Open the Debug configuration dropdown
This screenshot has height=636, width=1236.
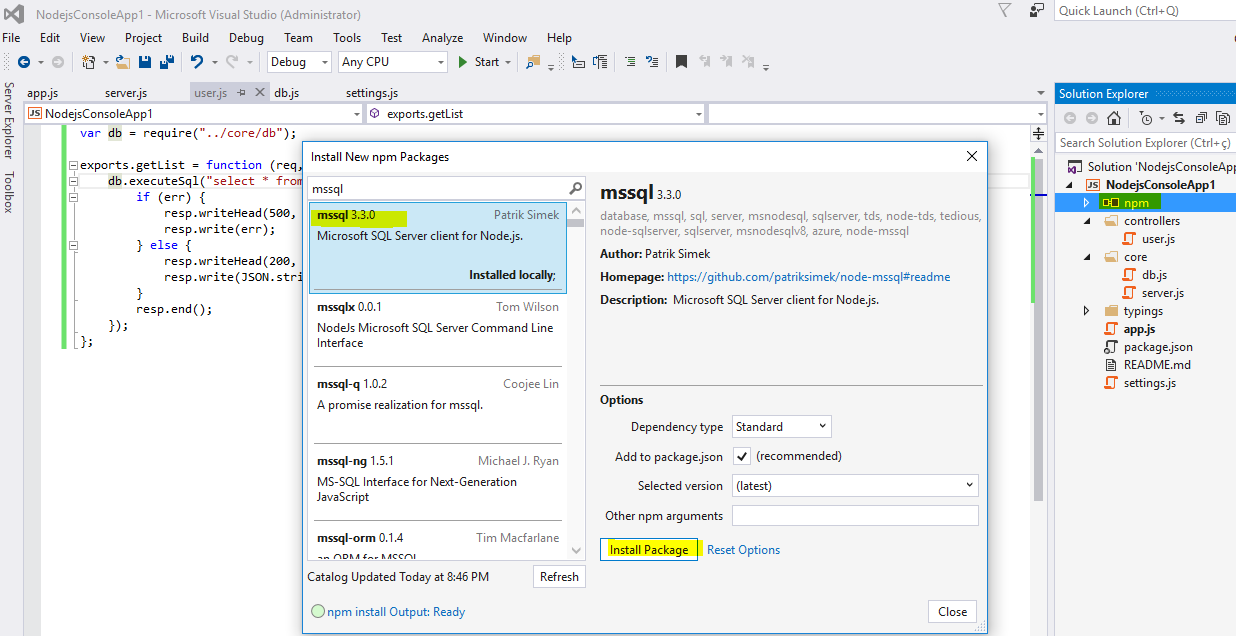tap(299, 62)
